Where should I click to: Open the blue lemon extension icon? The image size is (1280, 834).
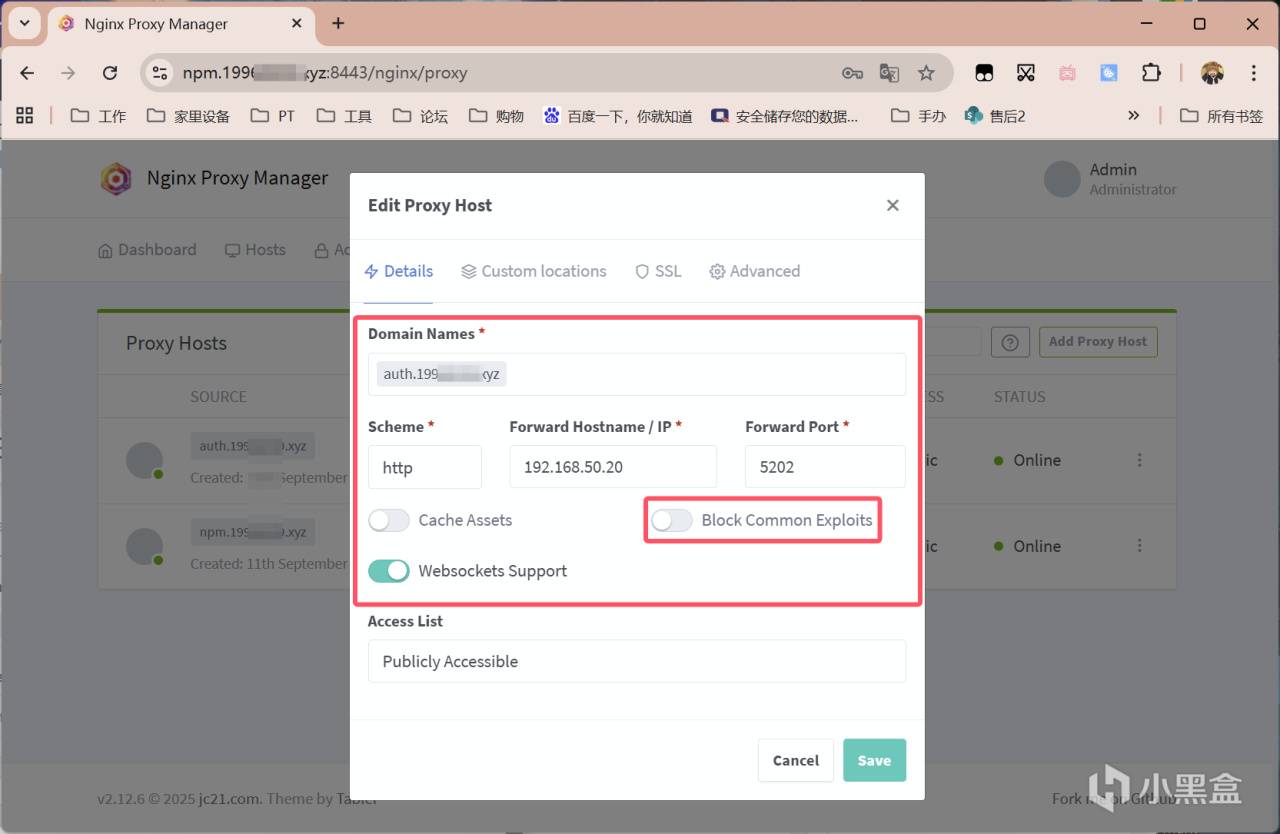tap(1109, 73)
